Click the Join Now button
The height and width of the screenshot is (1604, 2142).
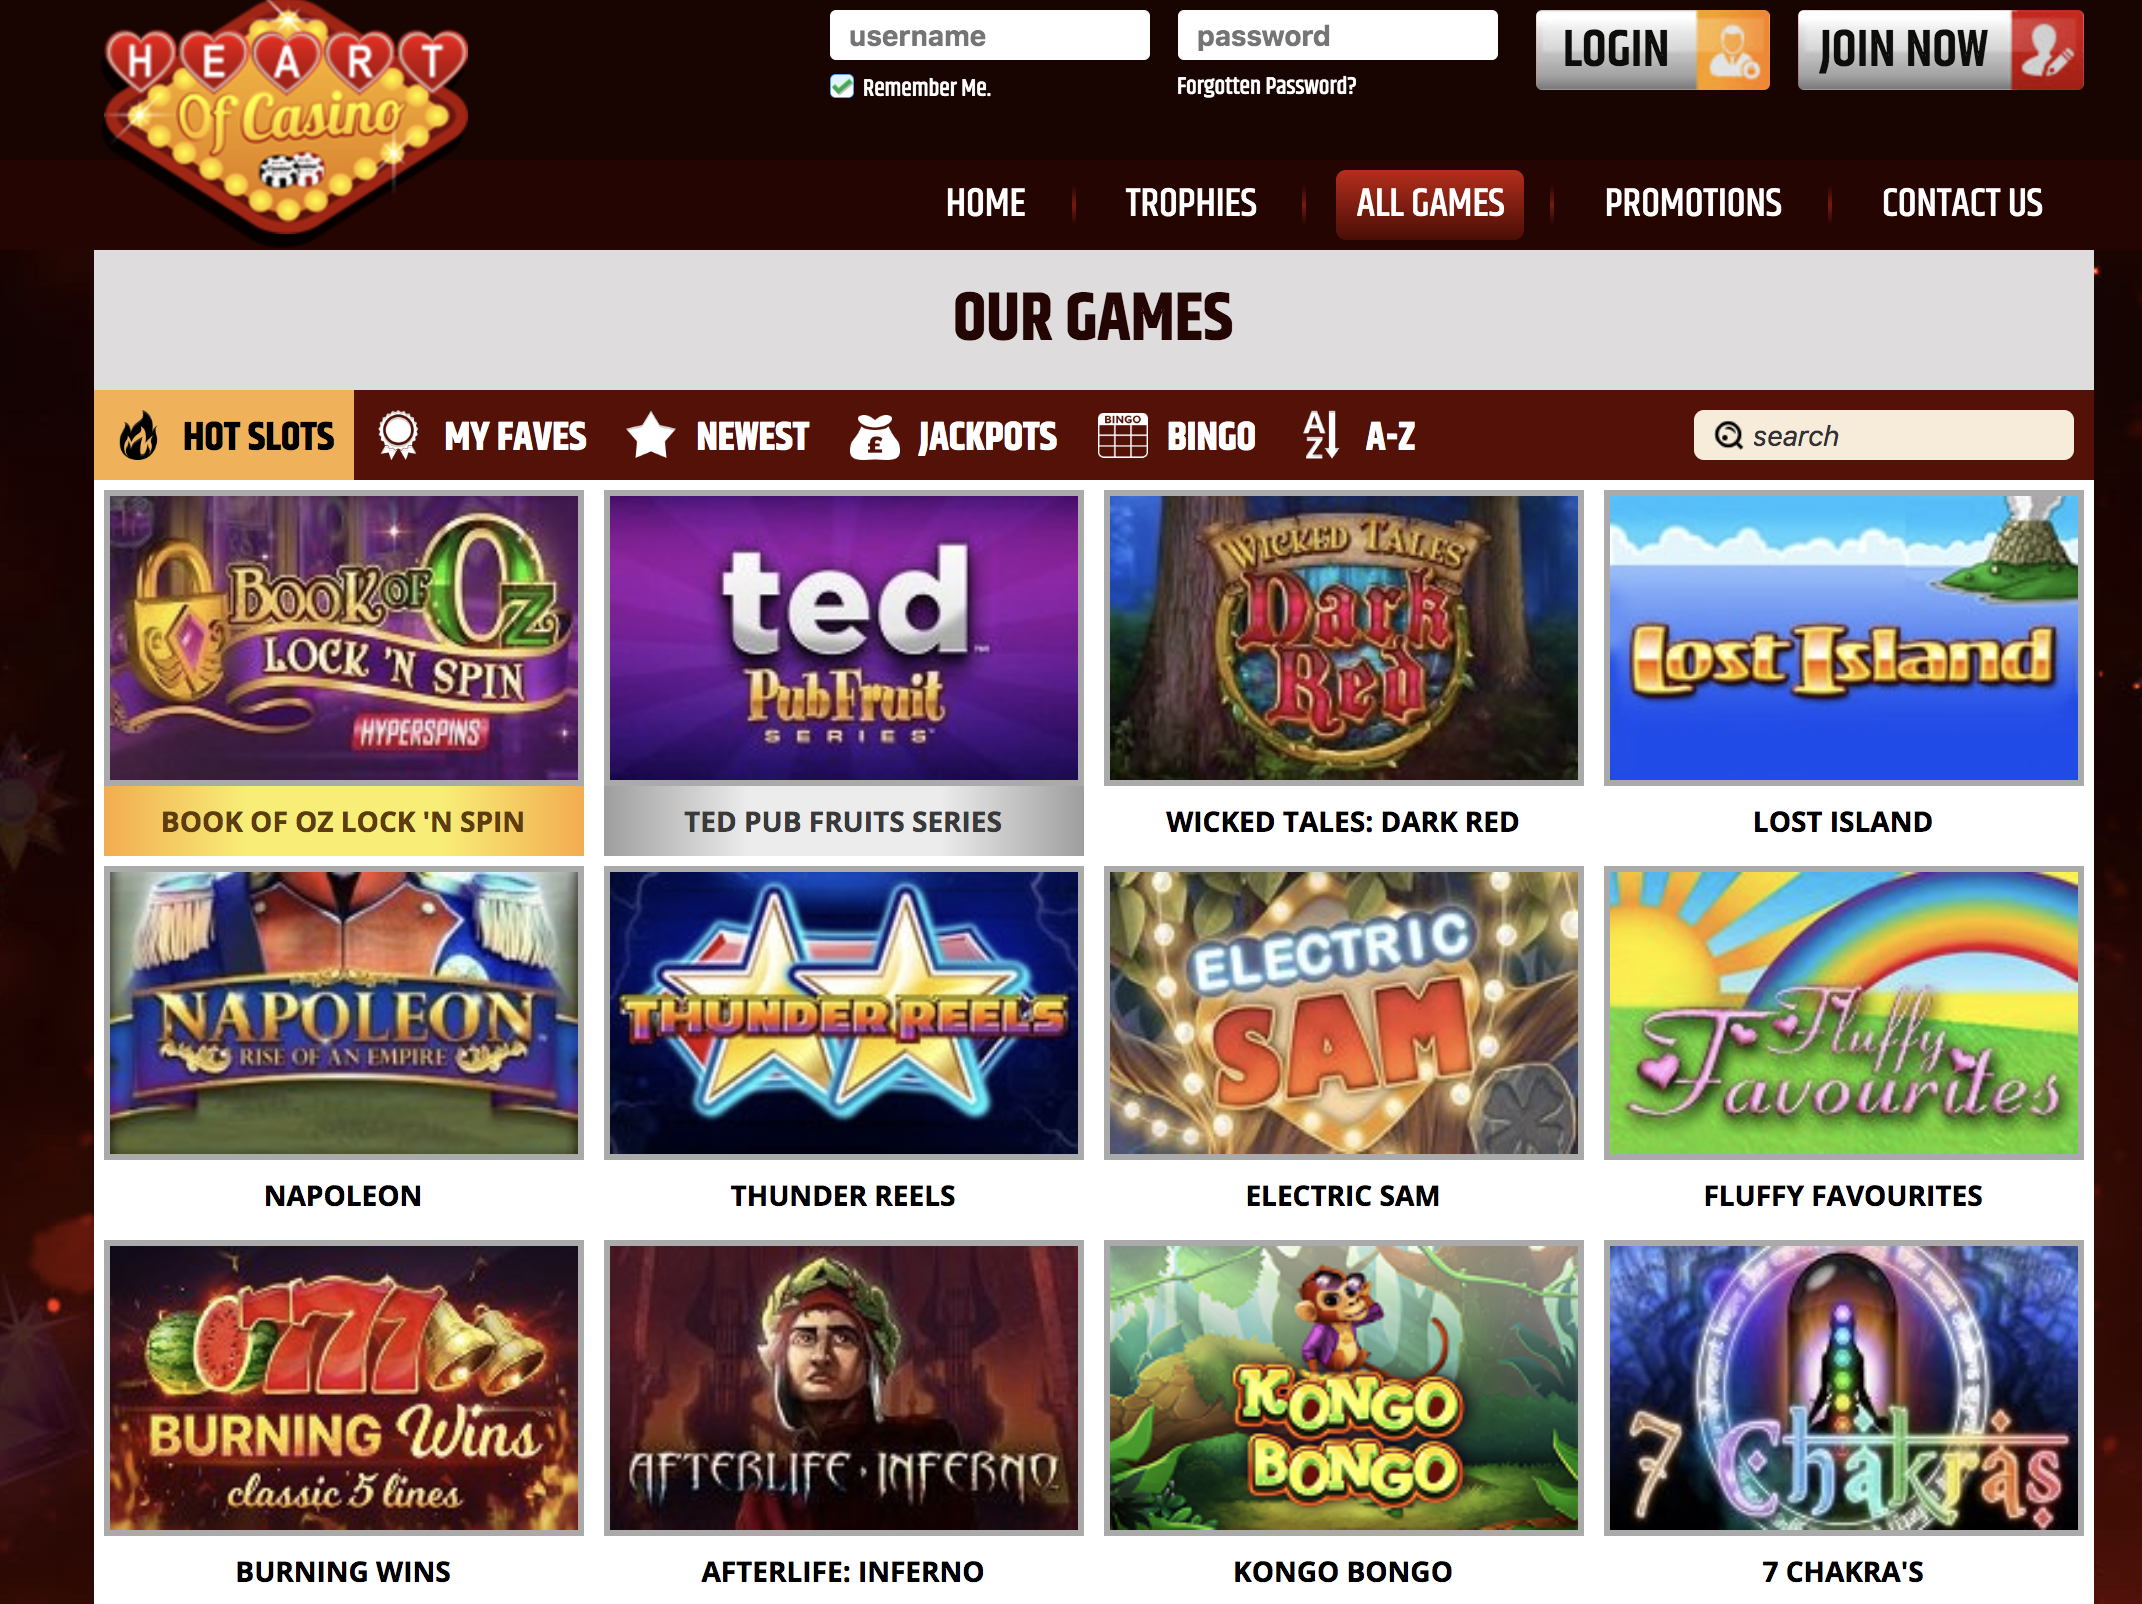(x=1941, y=50)
